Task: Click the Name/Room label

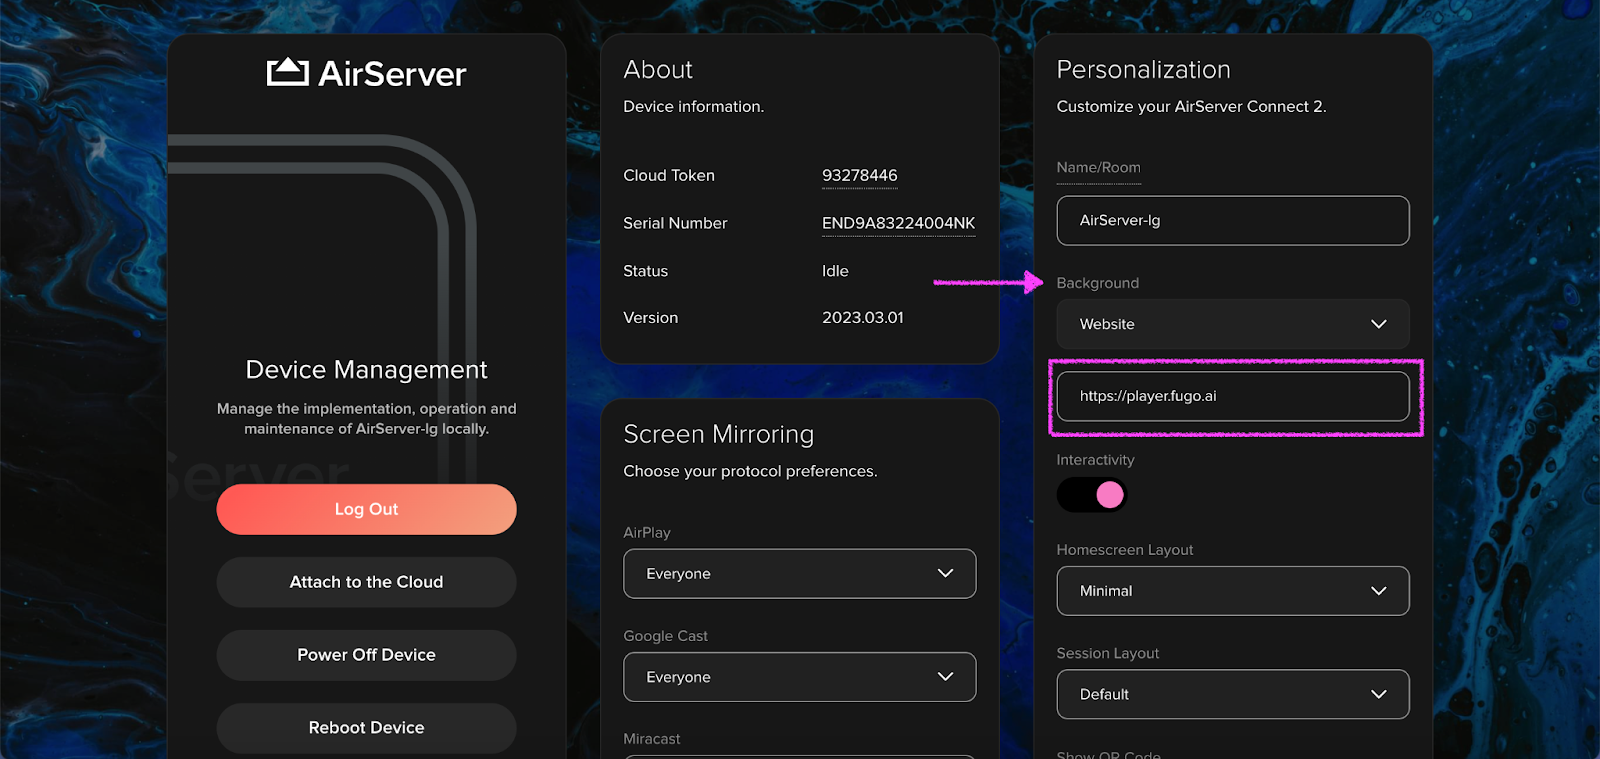Action: tap(1098, 167)
